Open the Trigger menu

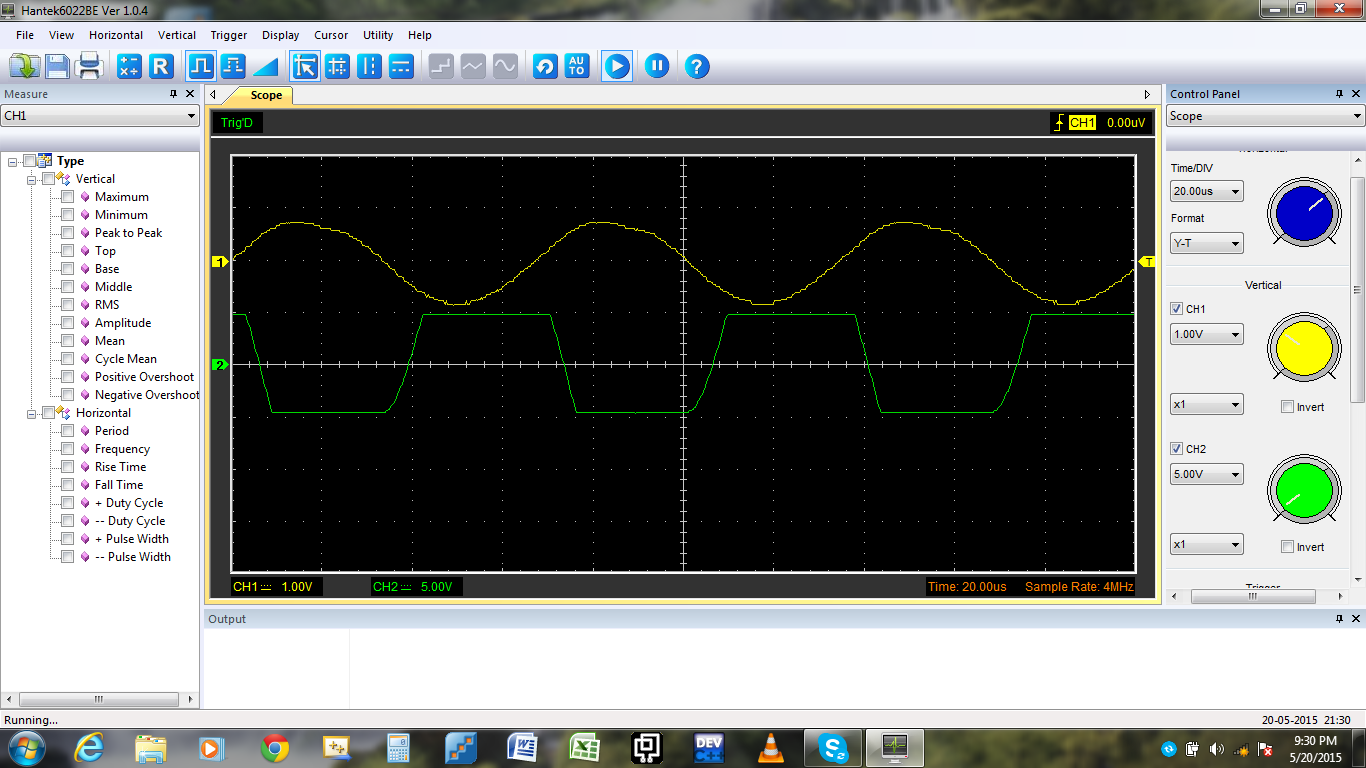tap(229, 35)
